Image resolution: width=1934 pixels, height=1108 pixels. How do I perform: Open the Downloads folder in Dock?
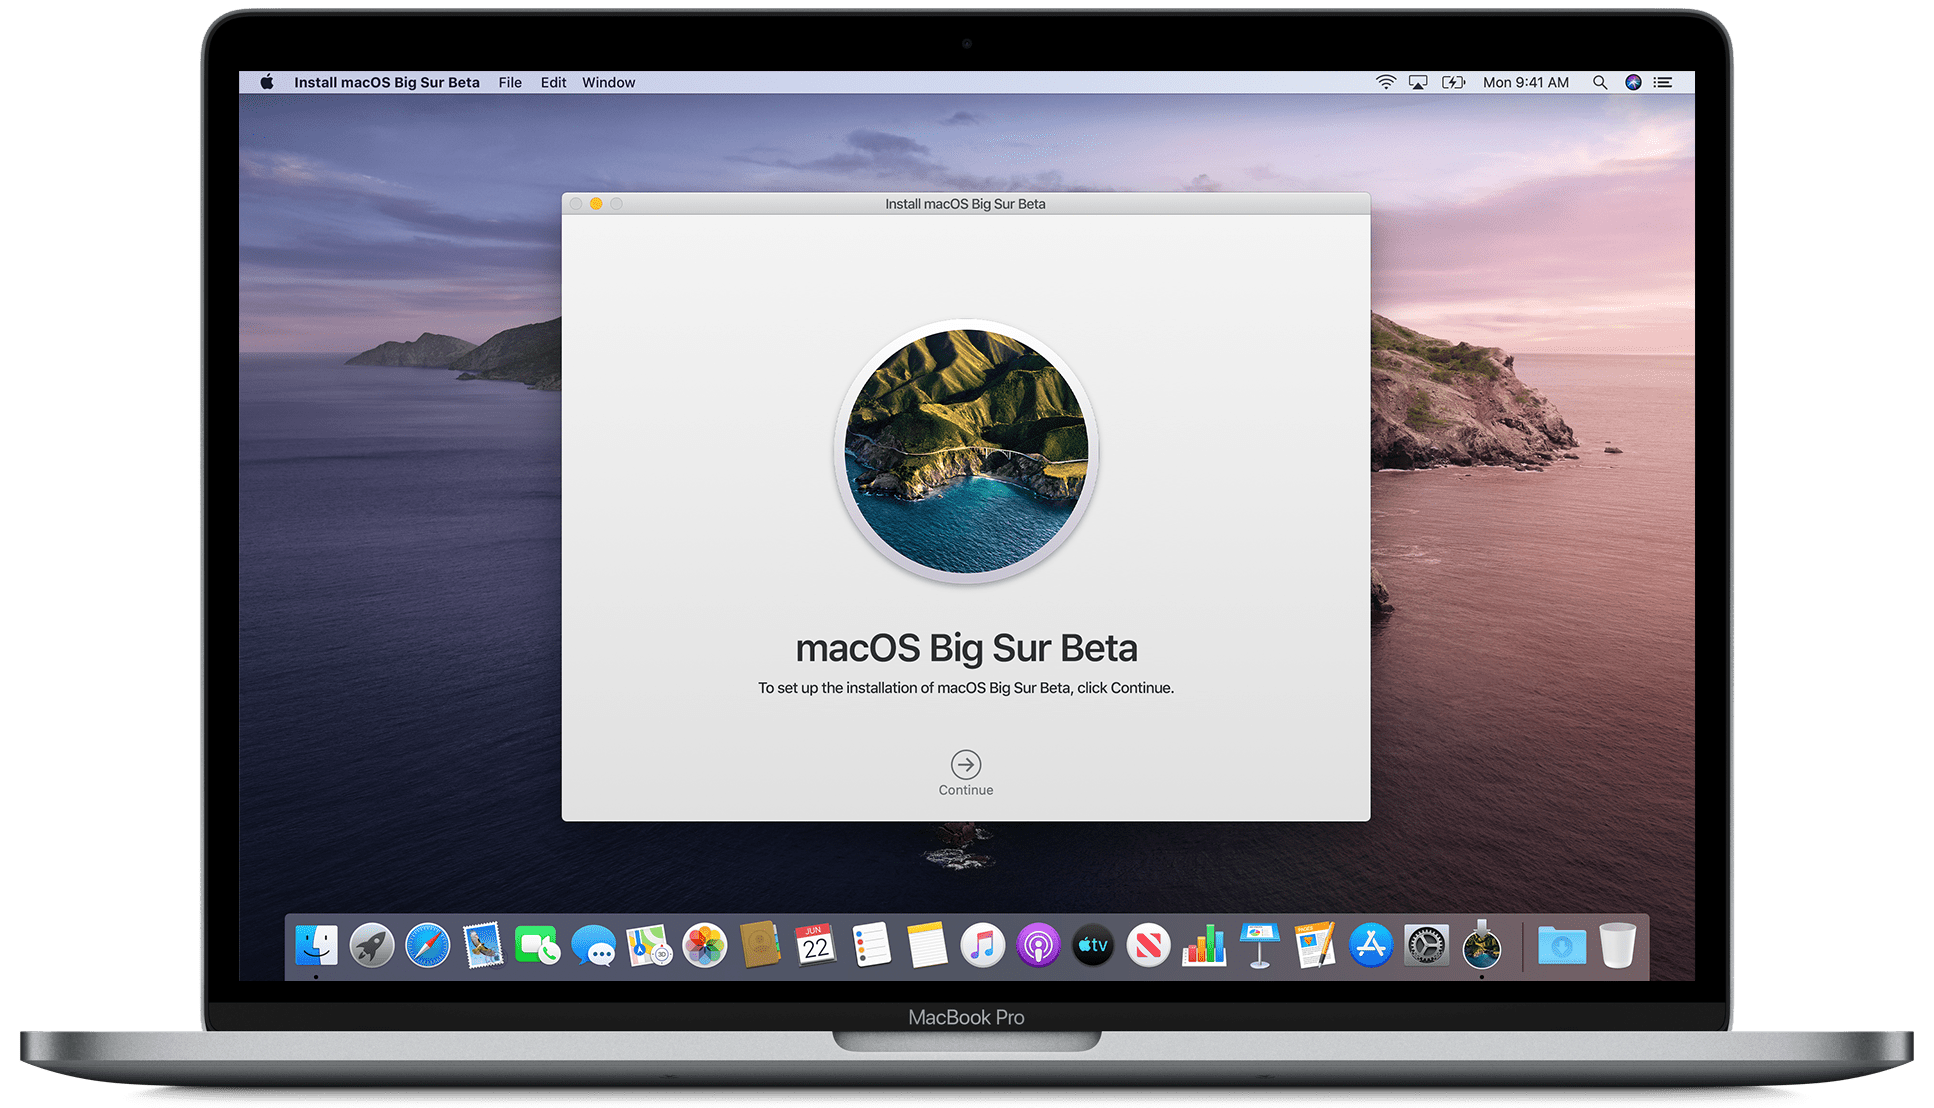(1562, 945)
